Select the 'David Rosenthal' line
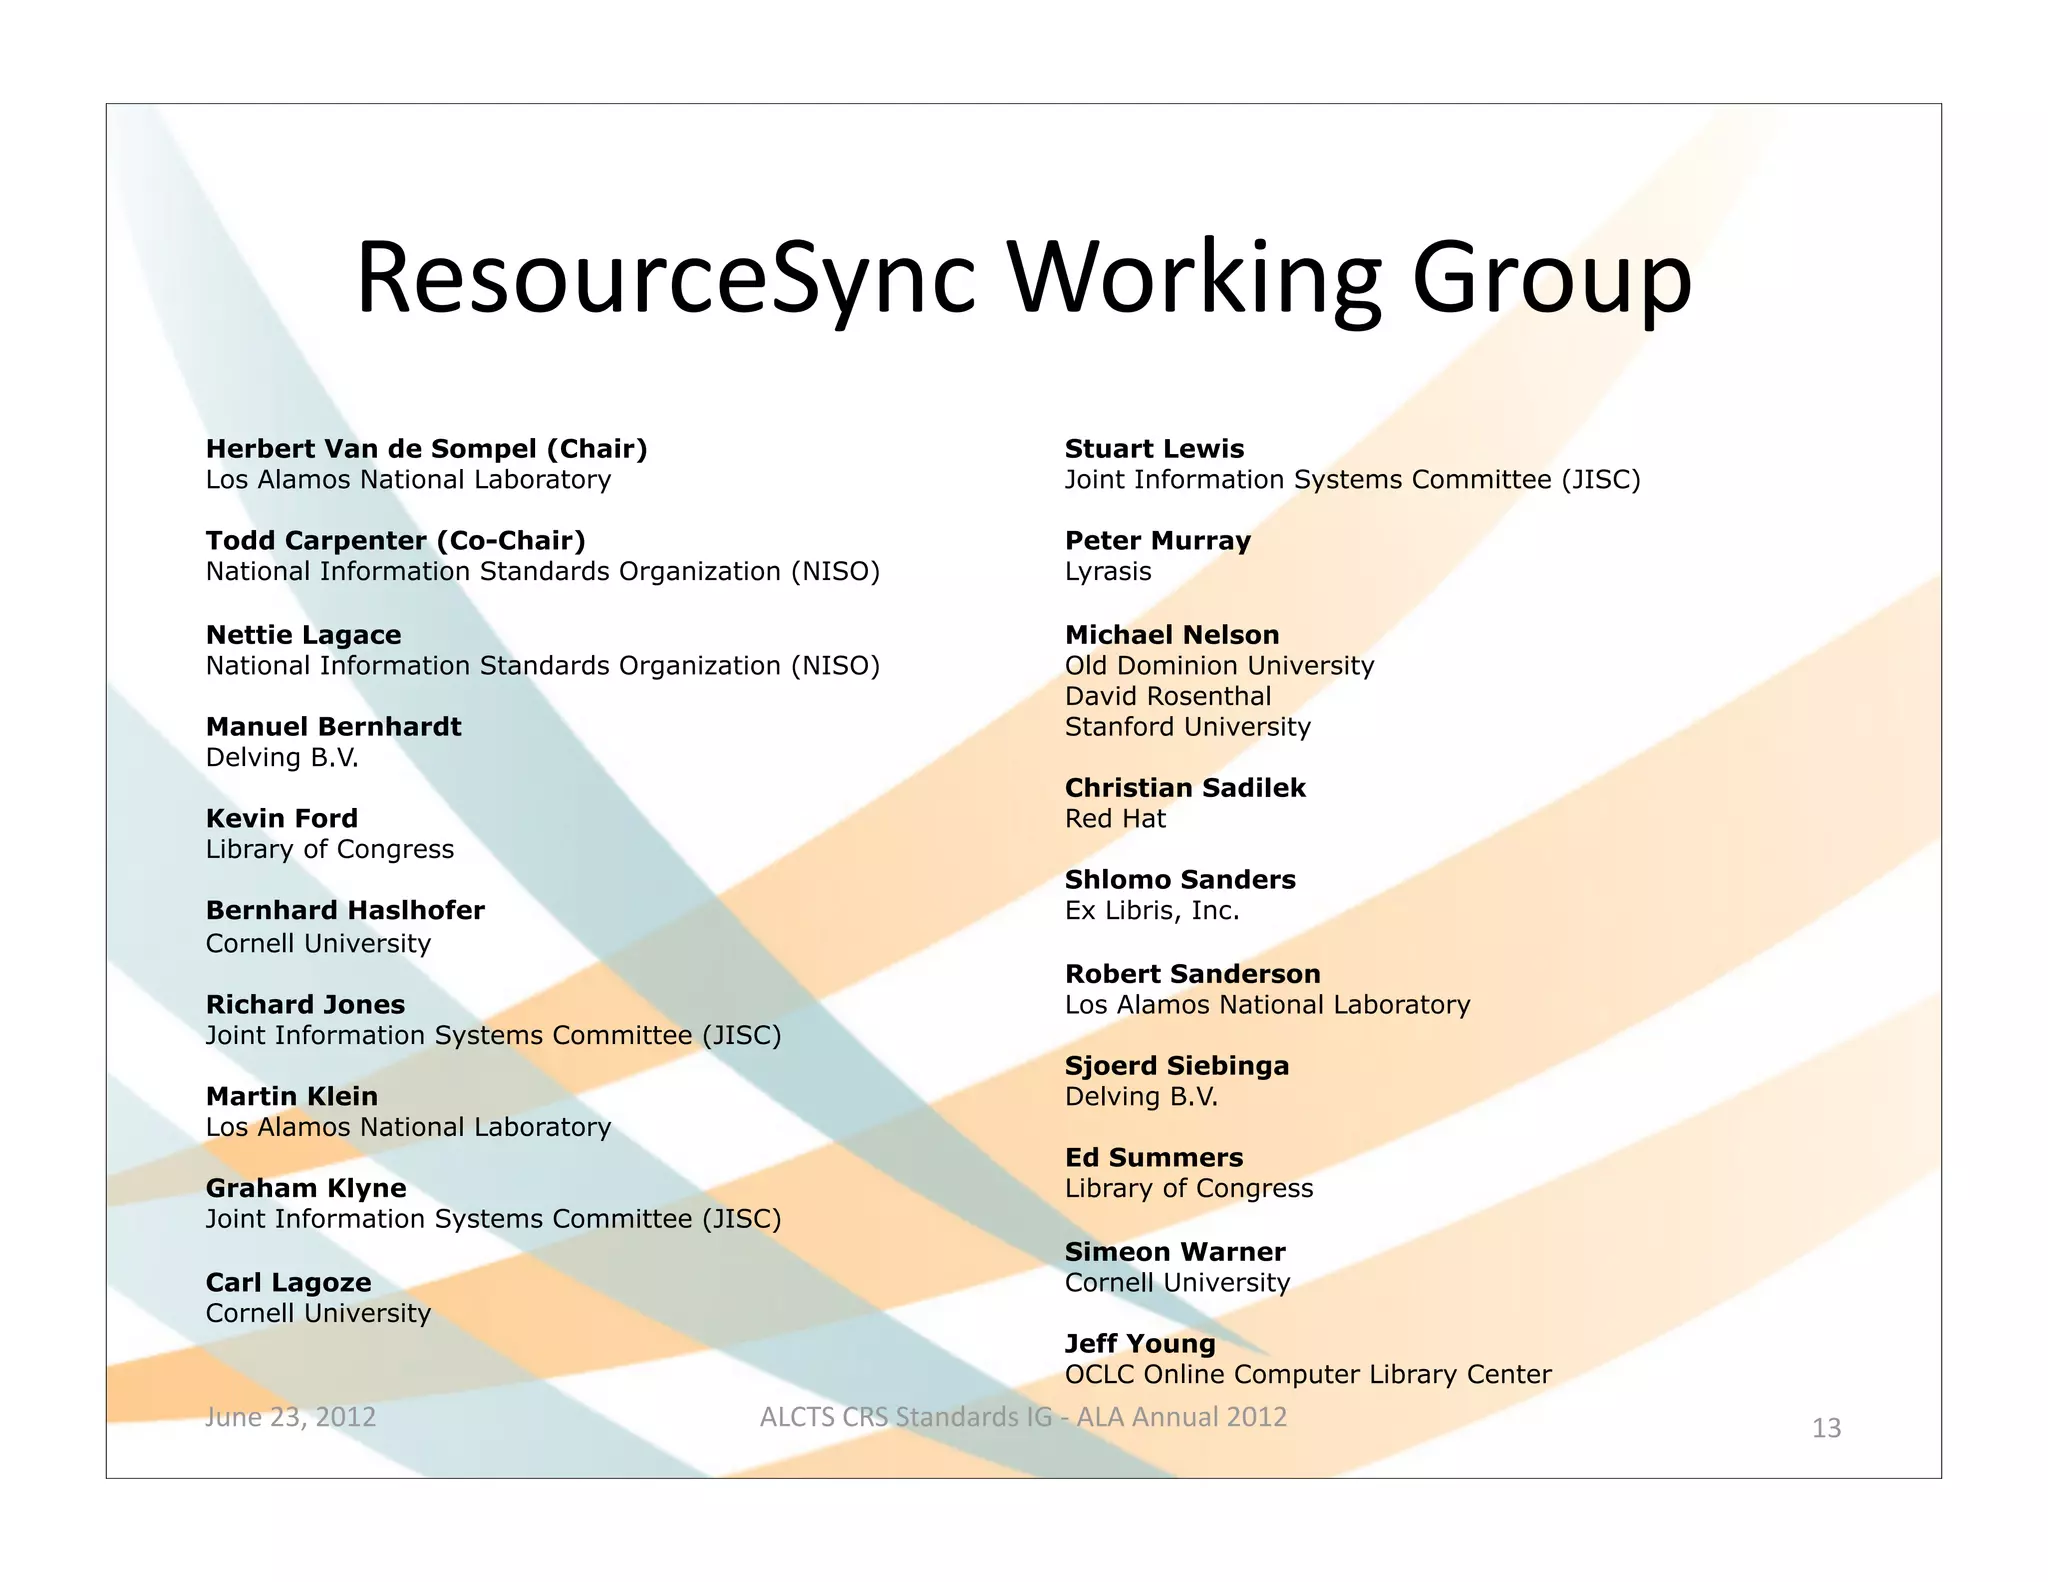 (1168, 697)
